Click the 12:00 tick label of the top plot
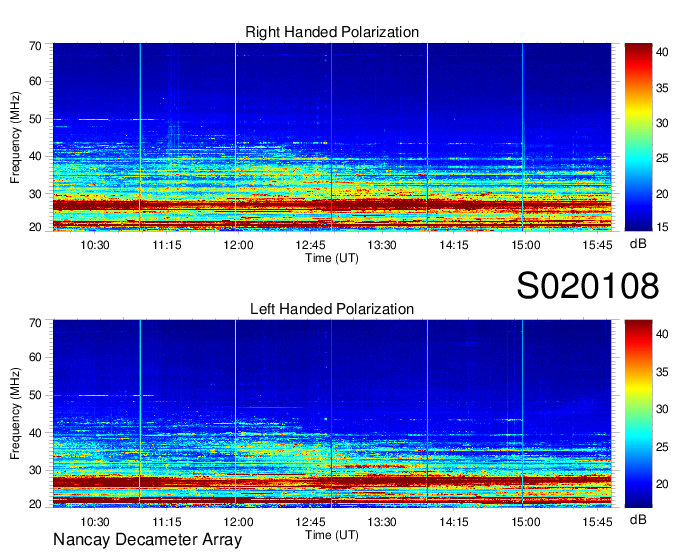Screen dimensions: 680x552 [238, 245]
